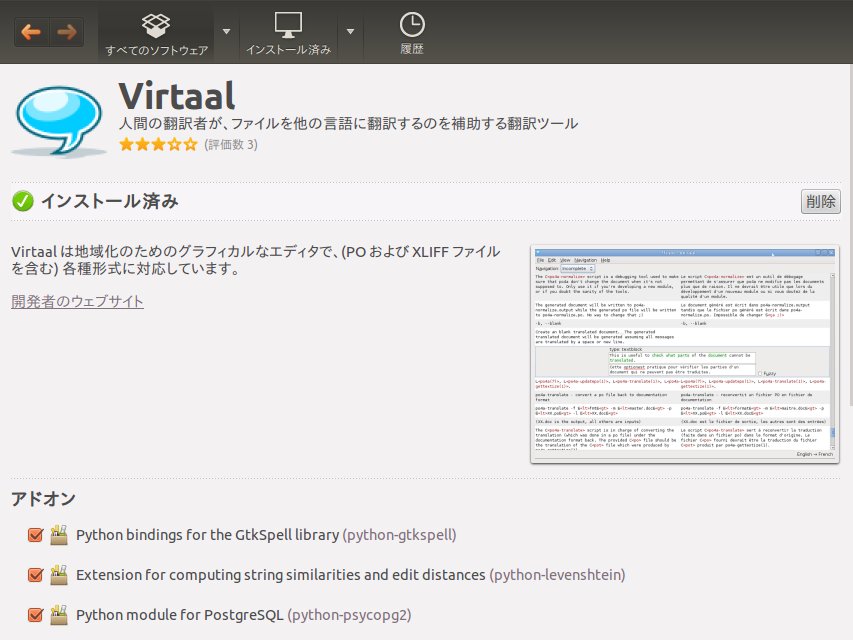Click the アドオン section heading
Image resolution: width=853 pixels, height=640 pixels.
pyautogui.click(x=43, y=499)
